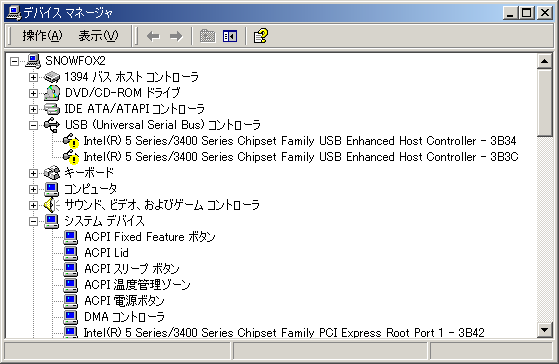Image resolution: width=559 pixels, height=364 pixels.
Task: Expand the キーボード node
Action: pos(33,173)
